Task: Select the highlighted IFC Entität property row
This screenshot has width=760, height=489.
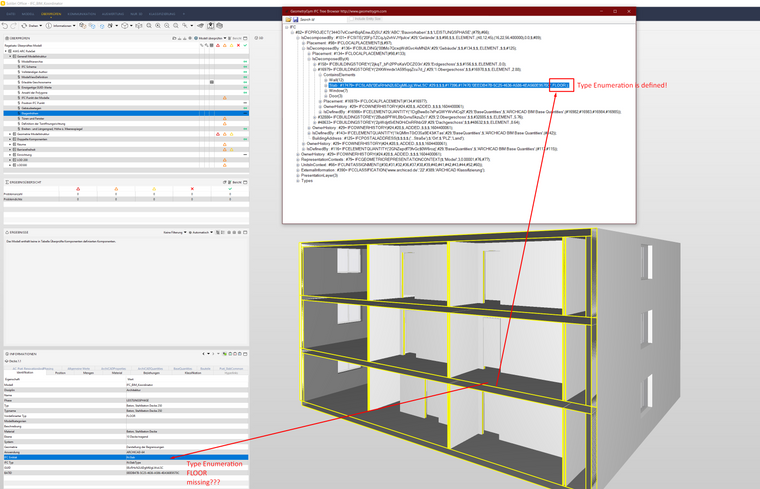Action: [x=126, y=457]
